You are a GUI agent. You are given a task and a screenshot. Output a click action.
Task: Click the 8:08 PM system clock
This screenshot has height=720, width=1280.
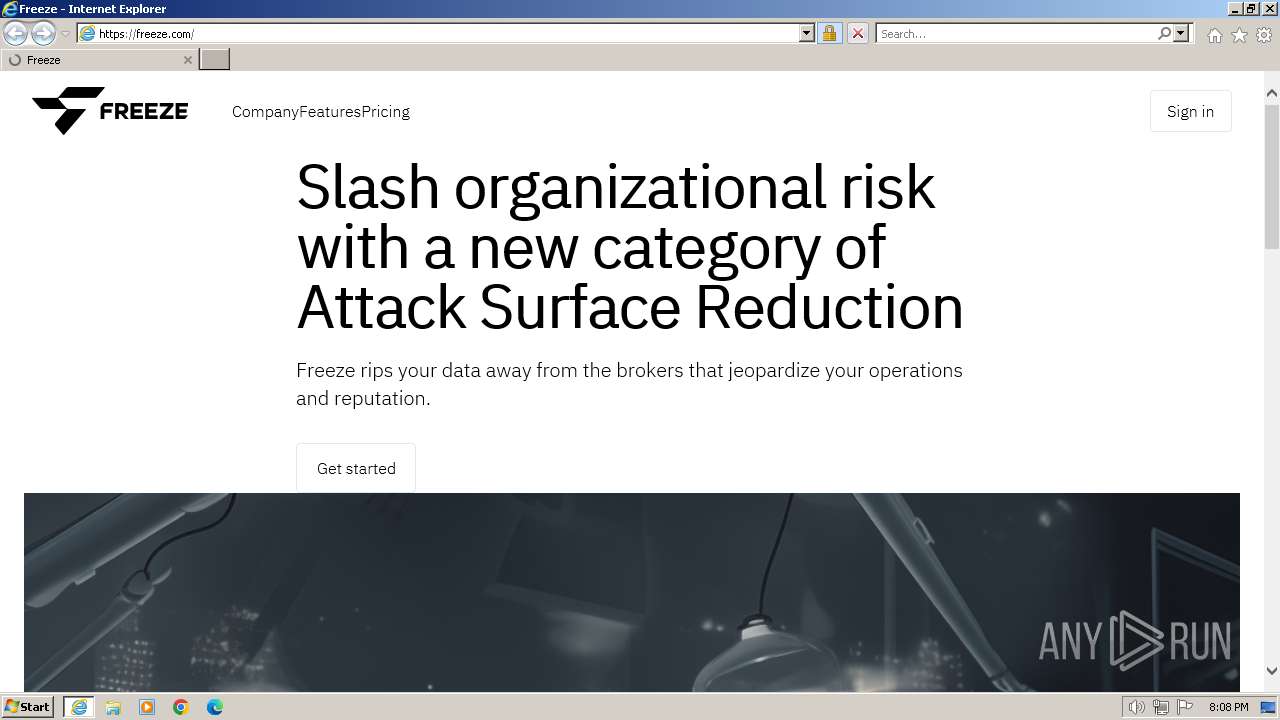coord(1228,707)
